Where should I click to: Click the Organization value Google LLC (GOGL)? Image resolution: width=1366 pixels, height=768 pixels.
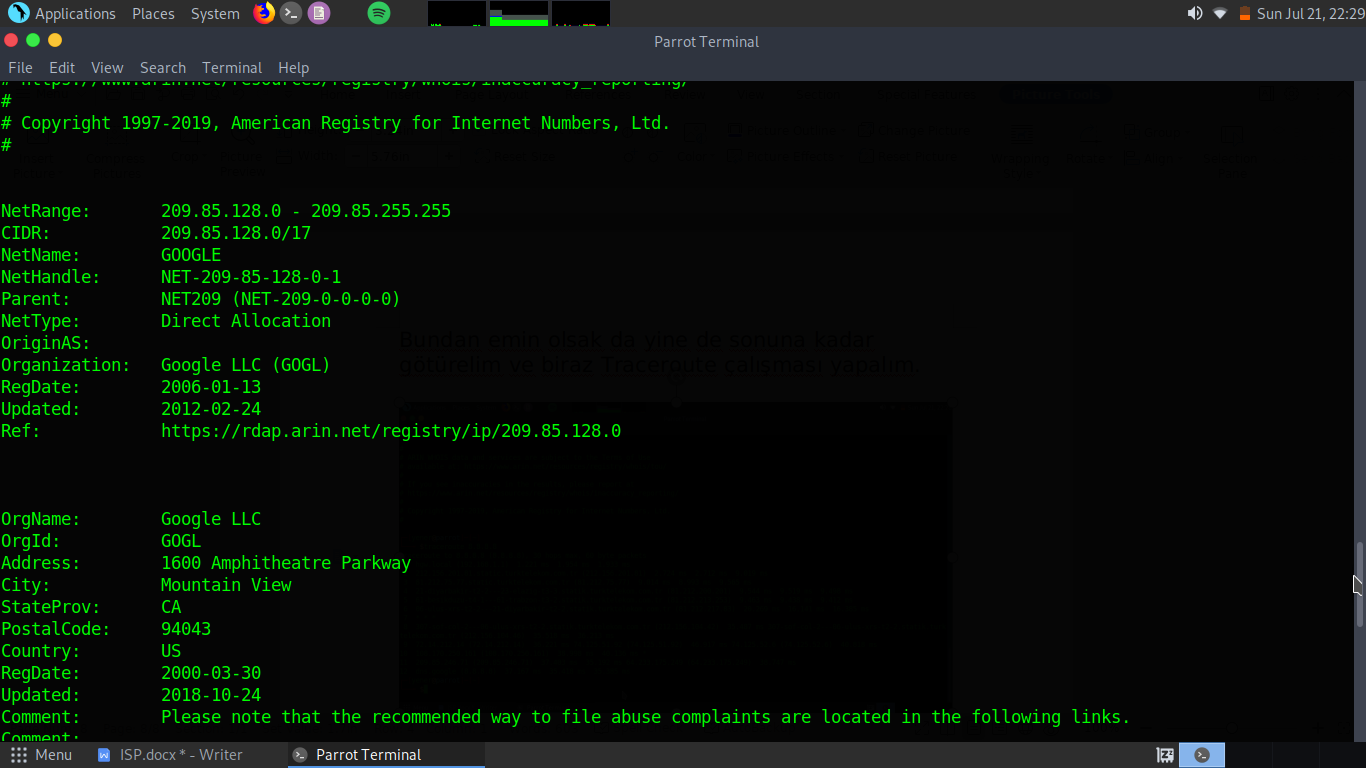pos(246,365)
